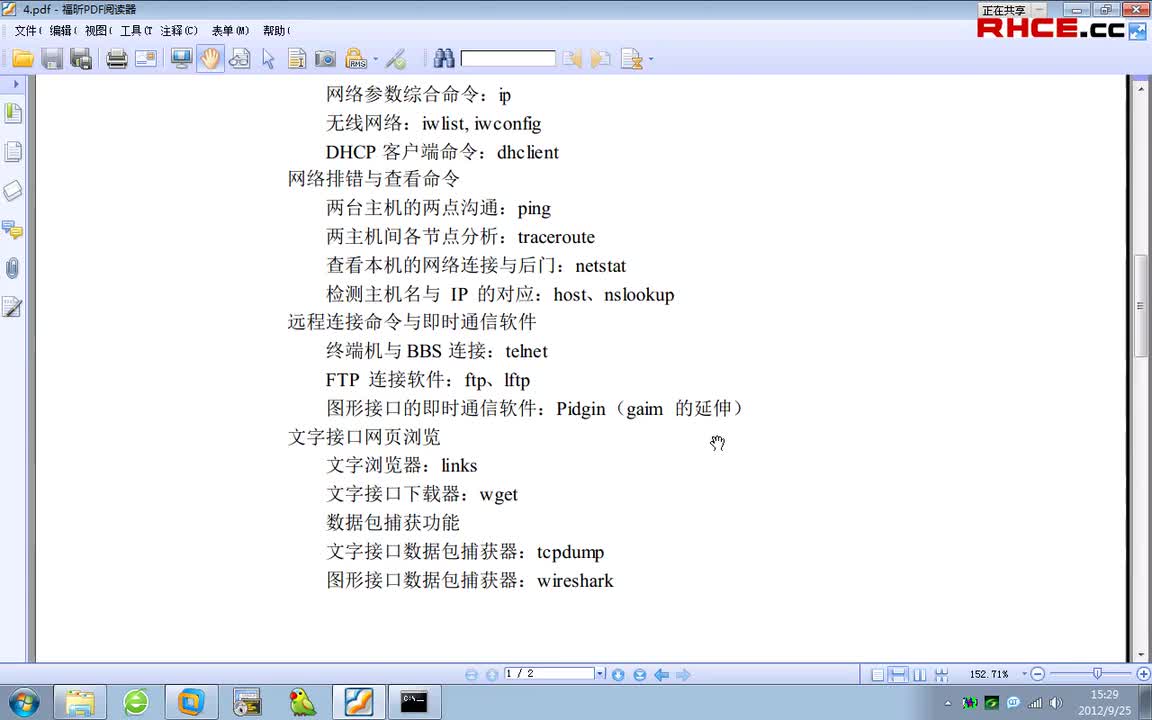Open the 注释 menu
1152x720 pixels.
click(x=179, y=30)
